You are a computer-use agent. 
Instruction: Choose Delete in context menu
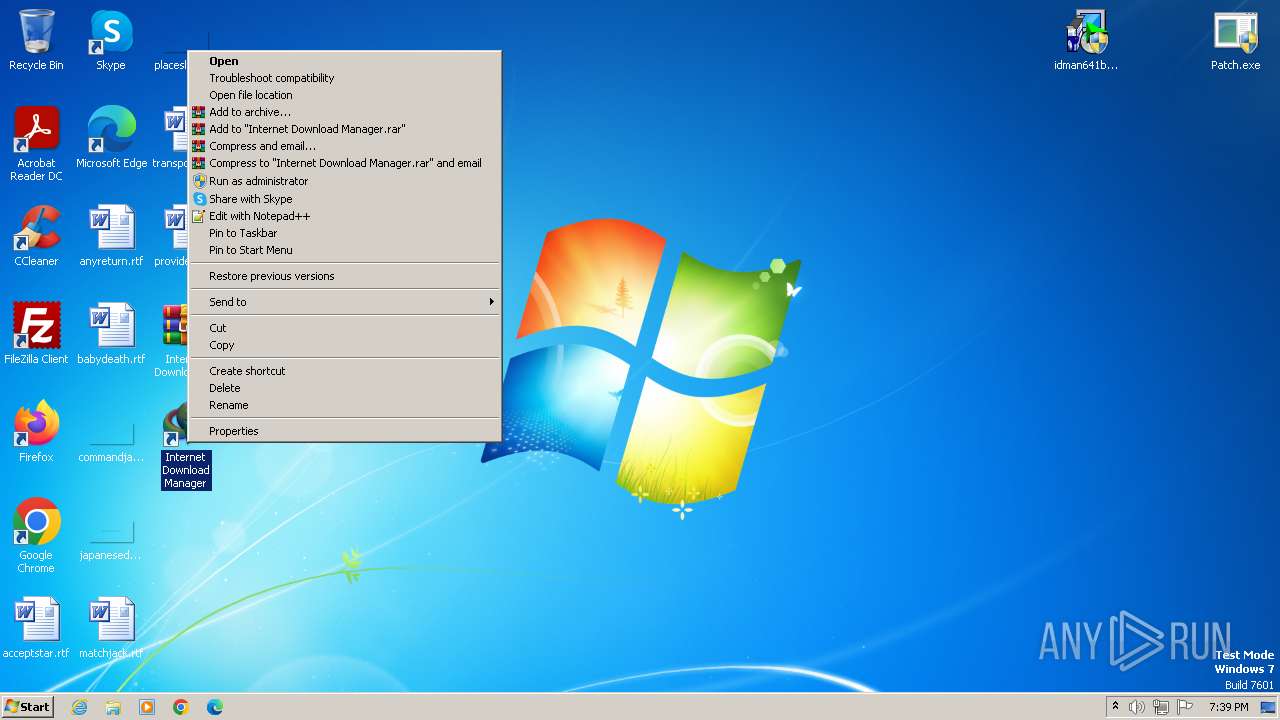[x=344, y=388]
